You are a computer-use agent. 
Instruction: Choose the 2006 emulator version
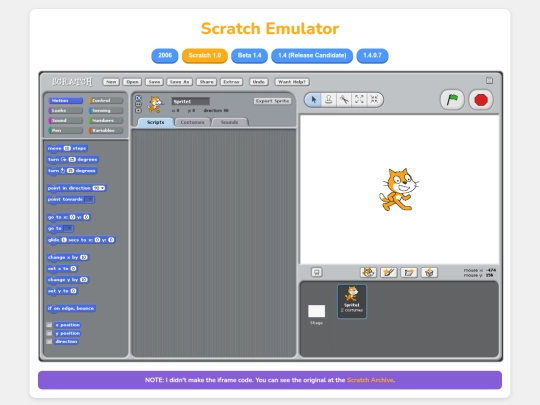(165, 55)
